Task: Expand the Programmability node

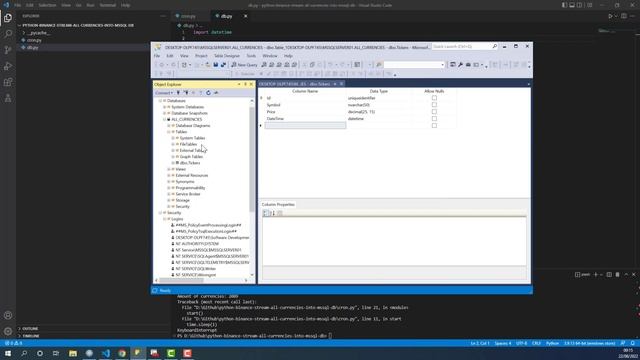Action: (169, 188)
